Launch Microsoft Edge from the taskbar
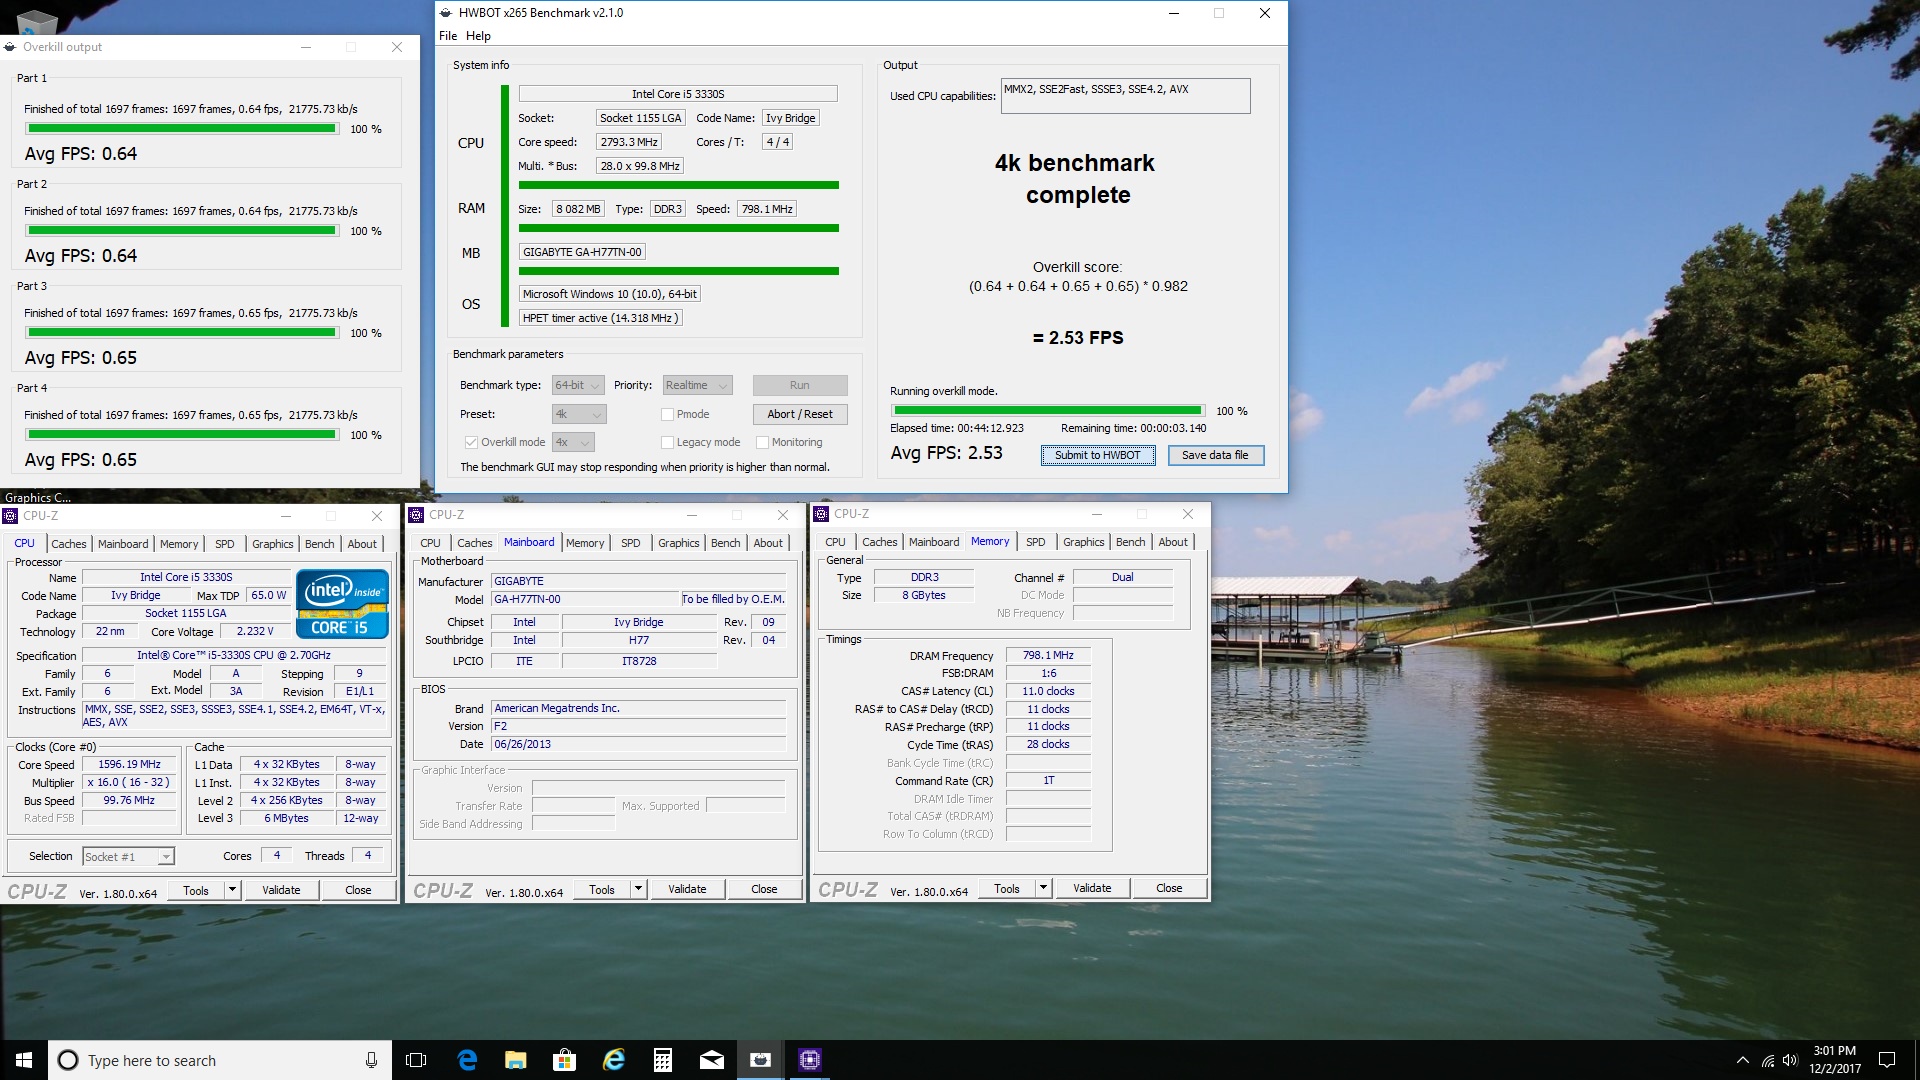The width and height of the screenshot is (1920, 1080). coord(467,1060)
